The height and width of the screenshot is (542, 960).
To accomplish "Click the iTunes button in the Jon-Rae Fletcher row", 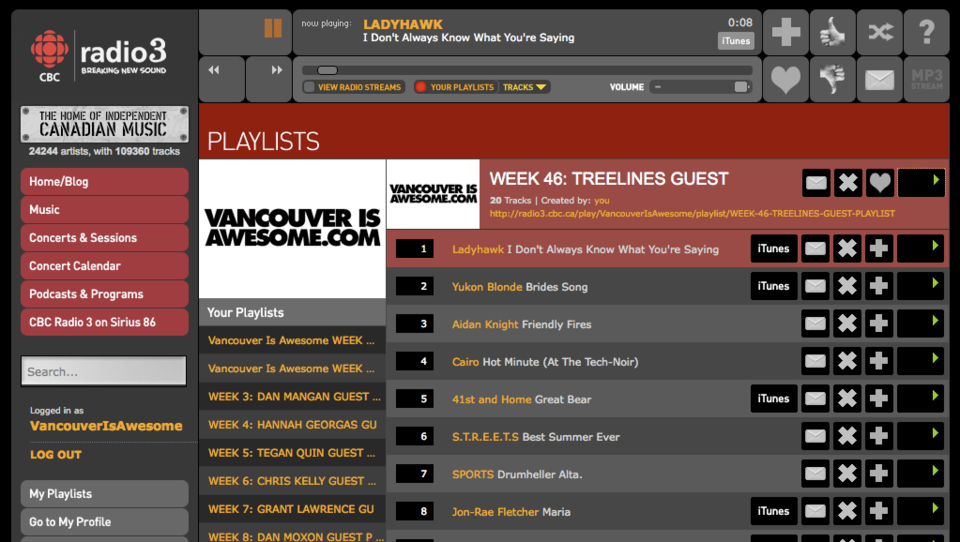I will coord(774,511).
